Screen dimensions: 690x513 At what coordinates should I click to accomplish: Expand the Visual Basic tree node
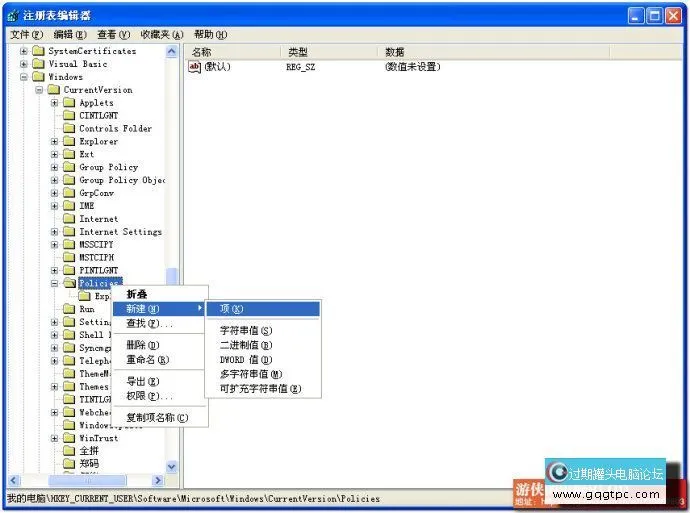click(x=24, y=64)
